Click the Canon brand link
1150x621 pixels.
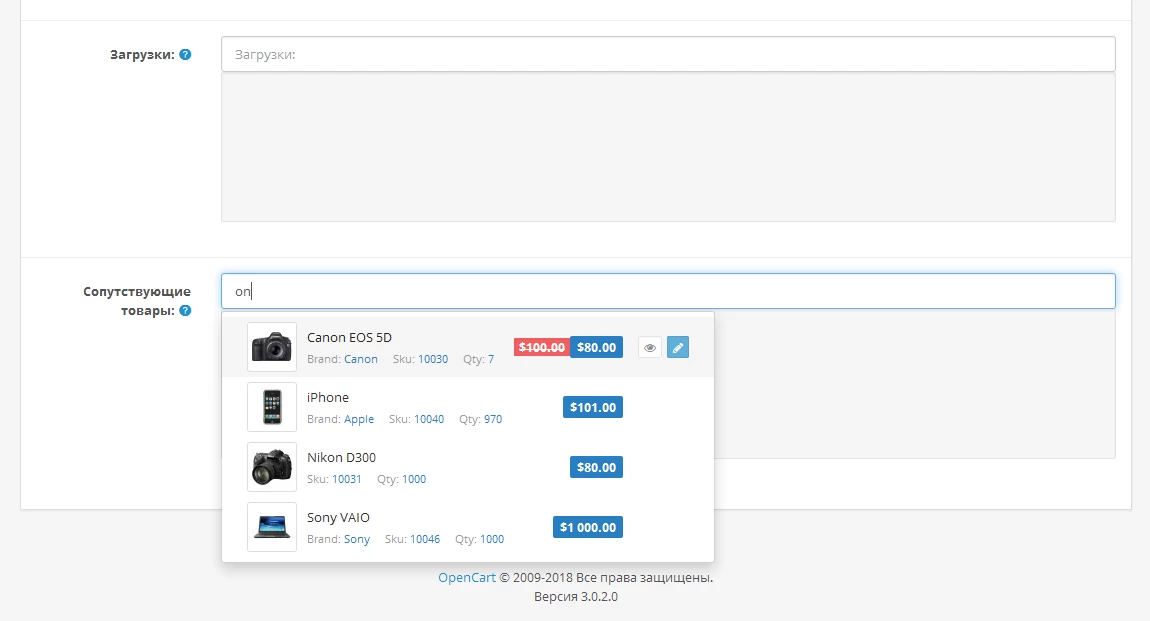361,359
